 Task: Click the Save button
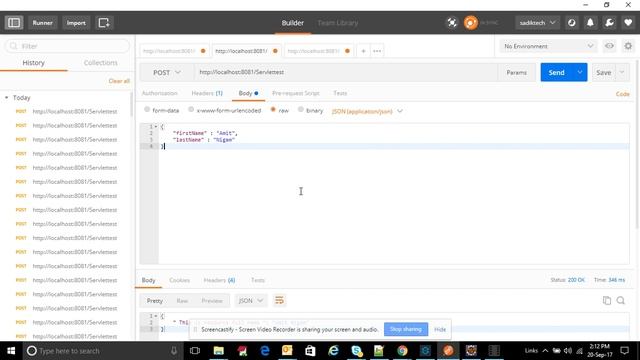click(604, 72)
